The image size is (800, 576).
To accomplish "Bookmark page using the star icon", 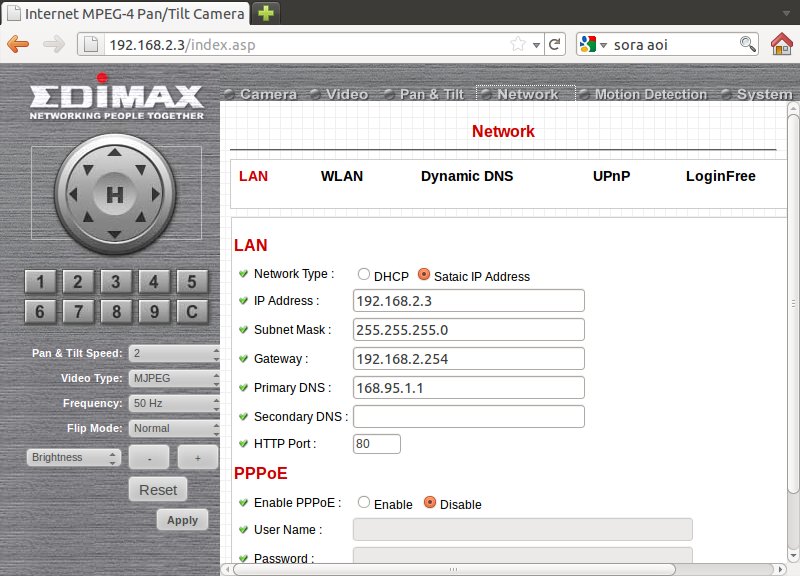I will [518, 45].
